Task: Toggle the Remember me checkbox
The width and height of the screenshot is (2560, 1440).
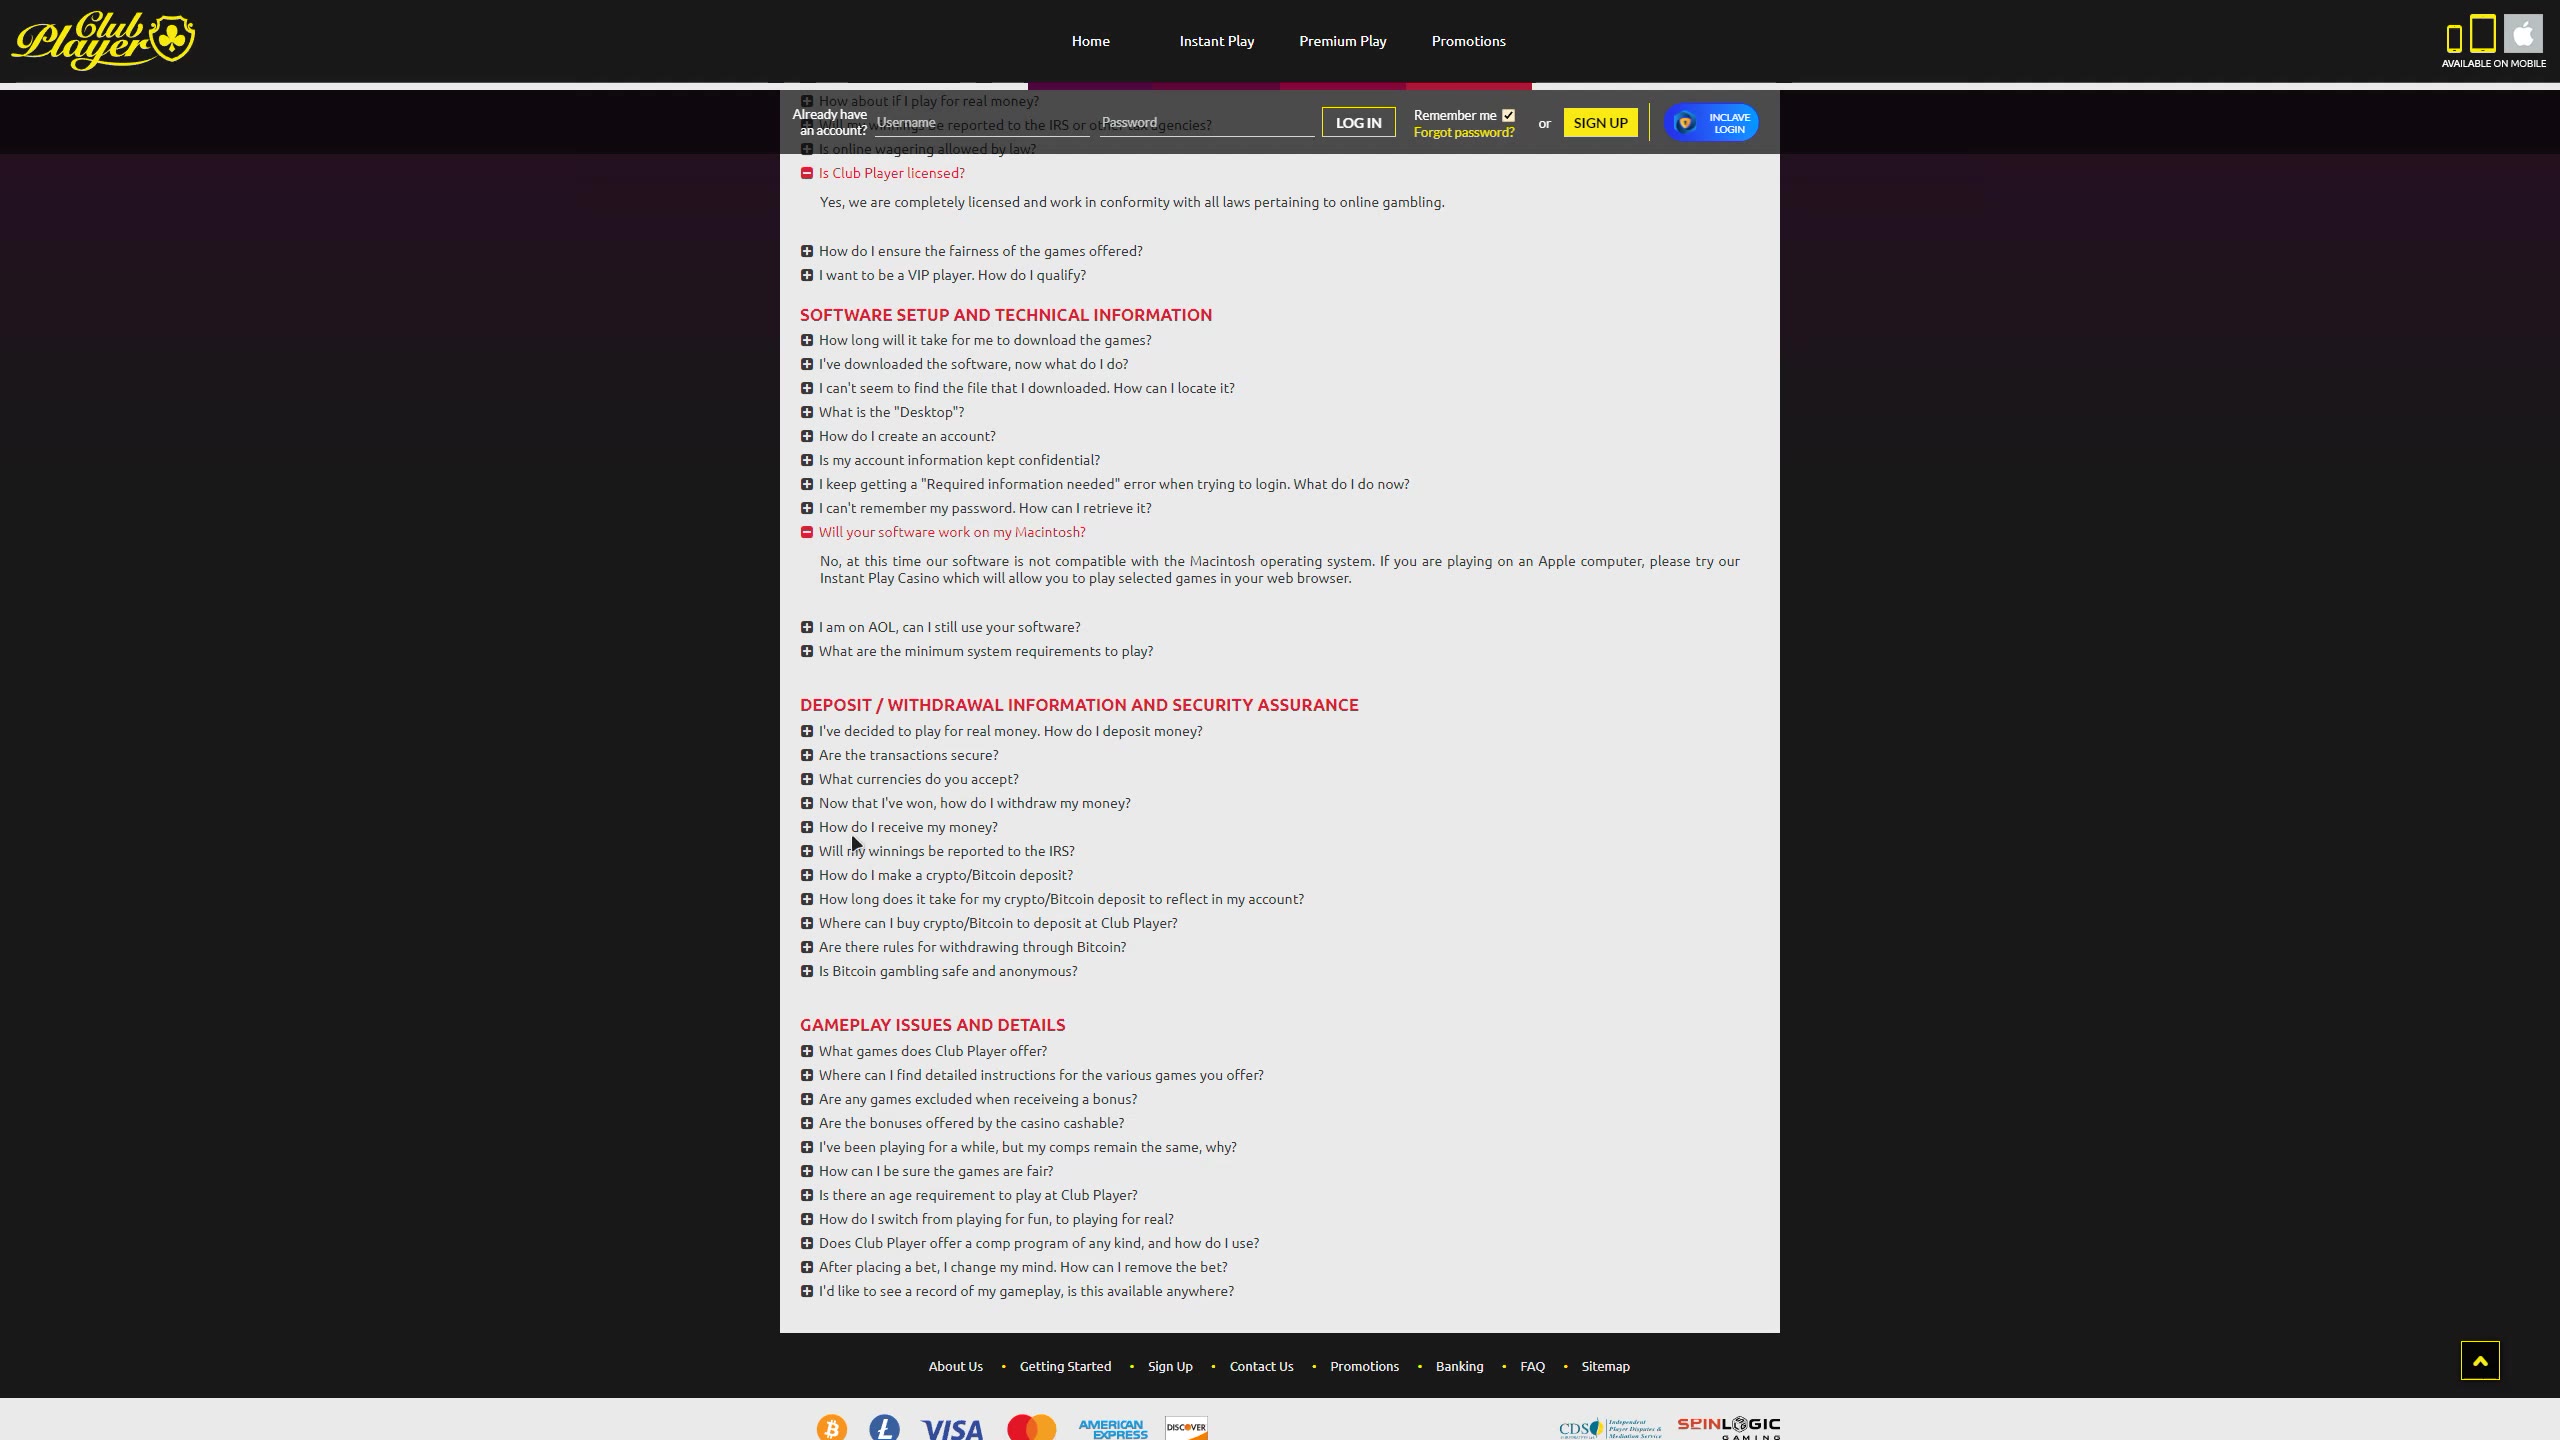Action: 1508,115
